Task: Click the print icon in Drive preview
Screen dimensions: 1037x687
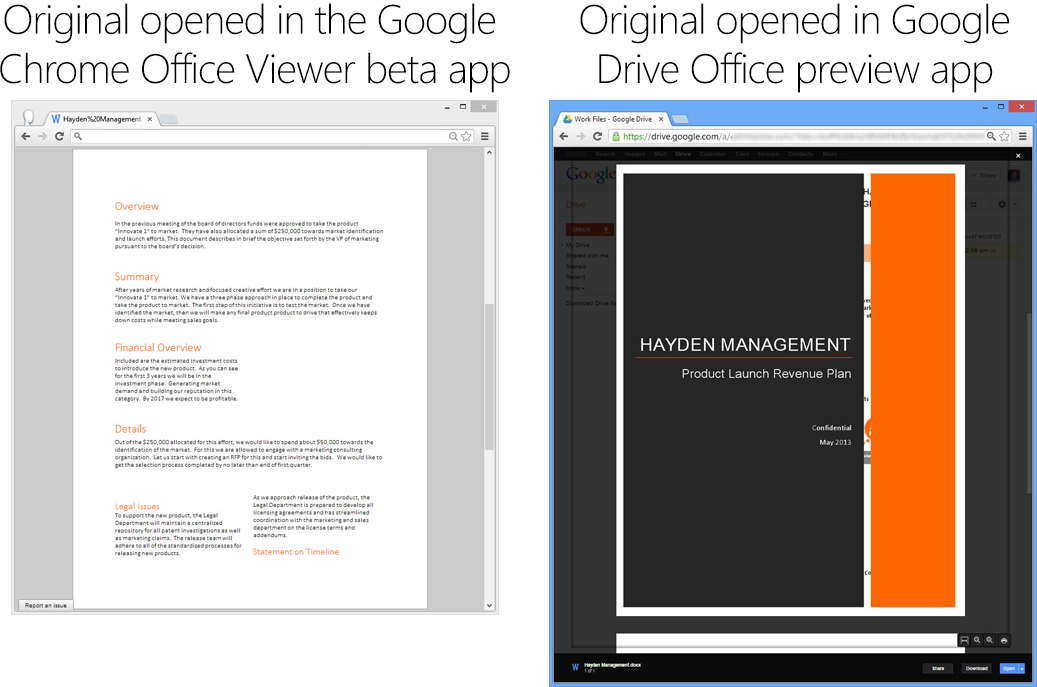Action: click(x=1003, y=640)
